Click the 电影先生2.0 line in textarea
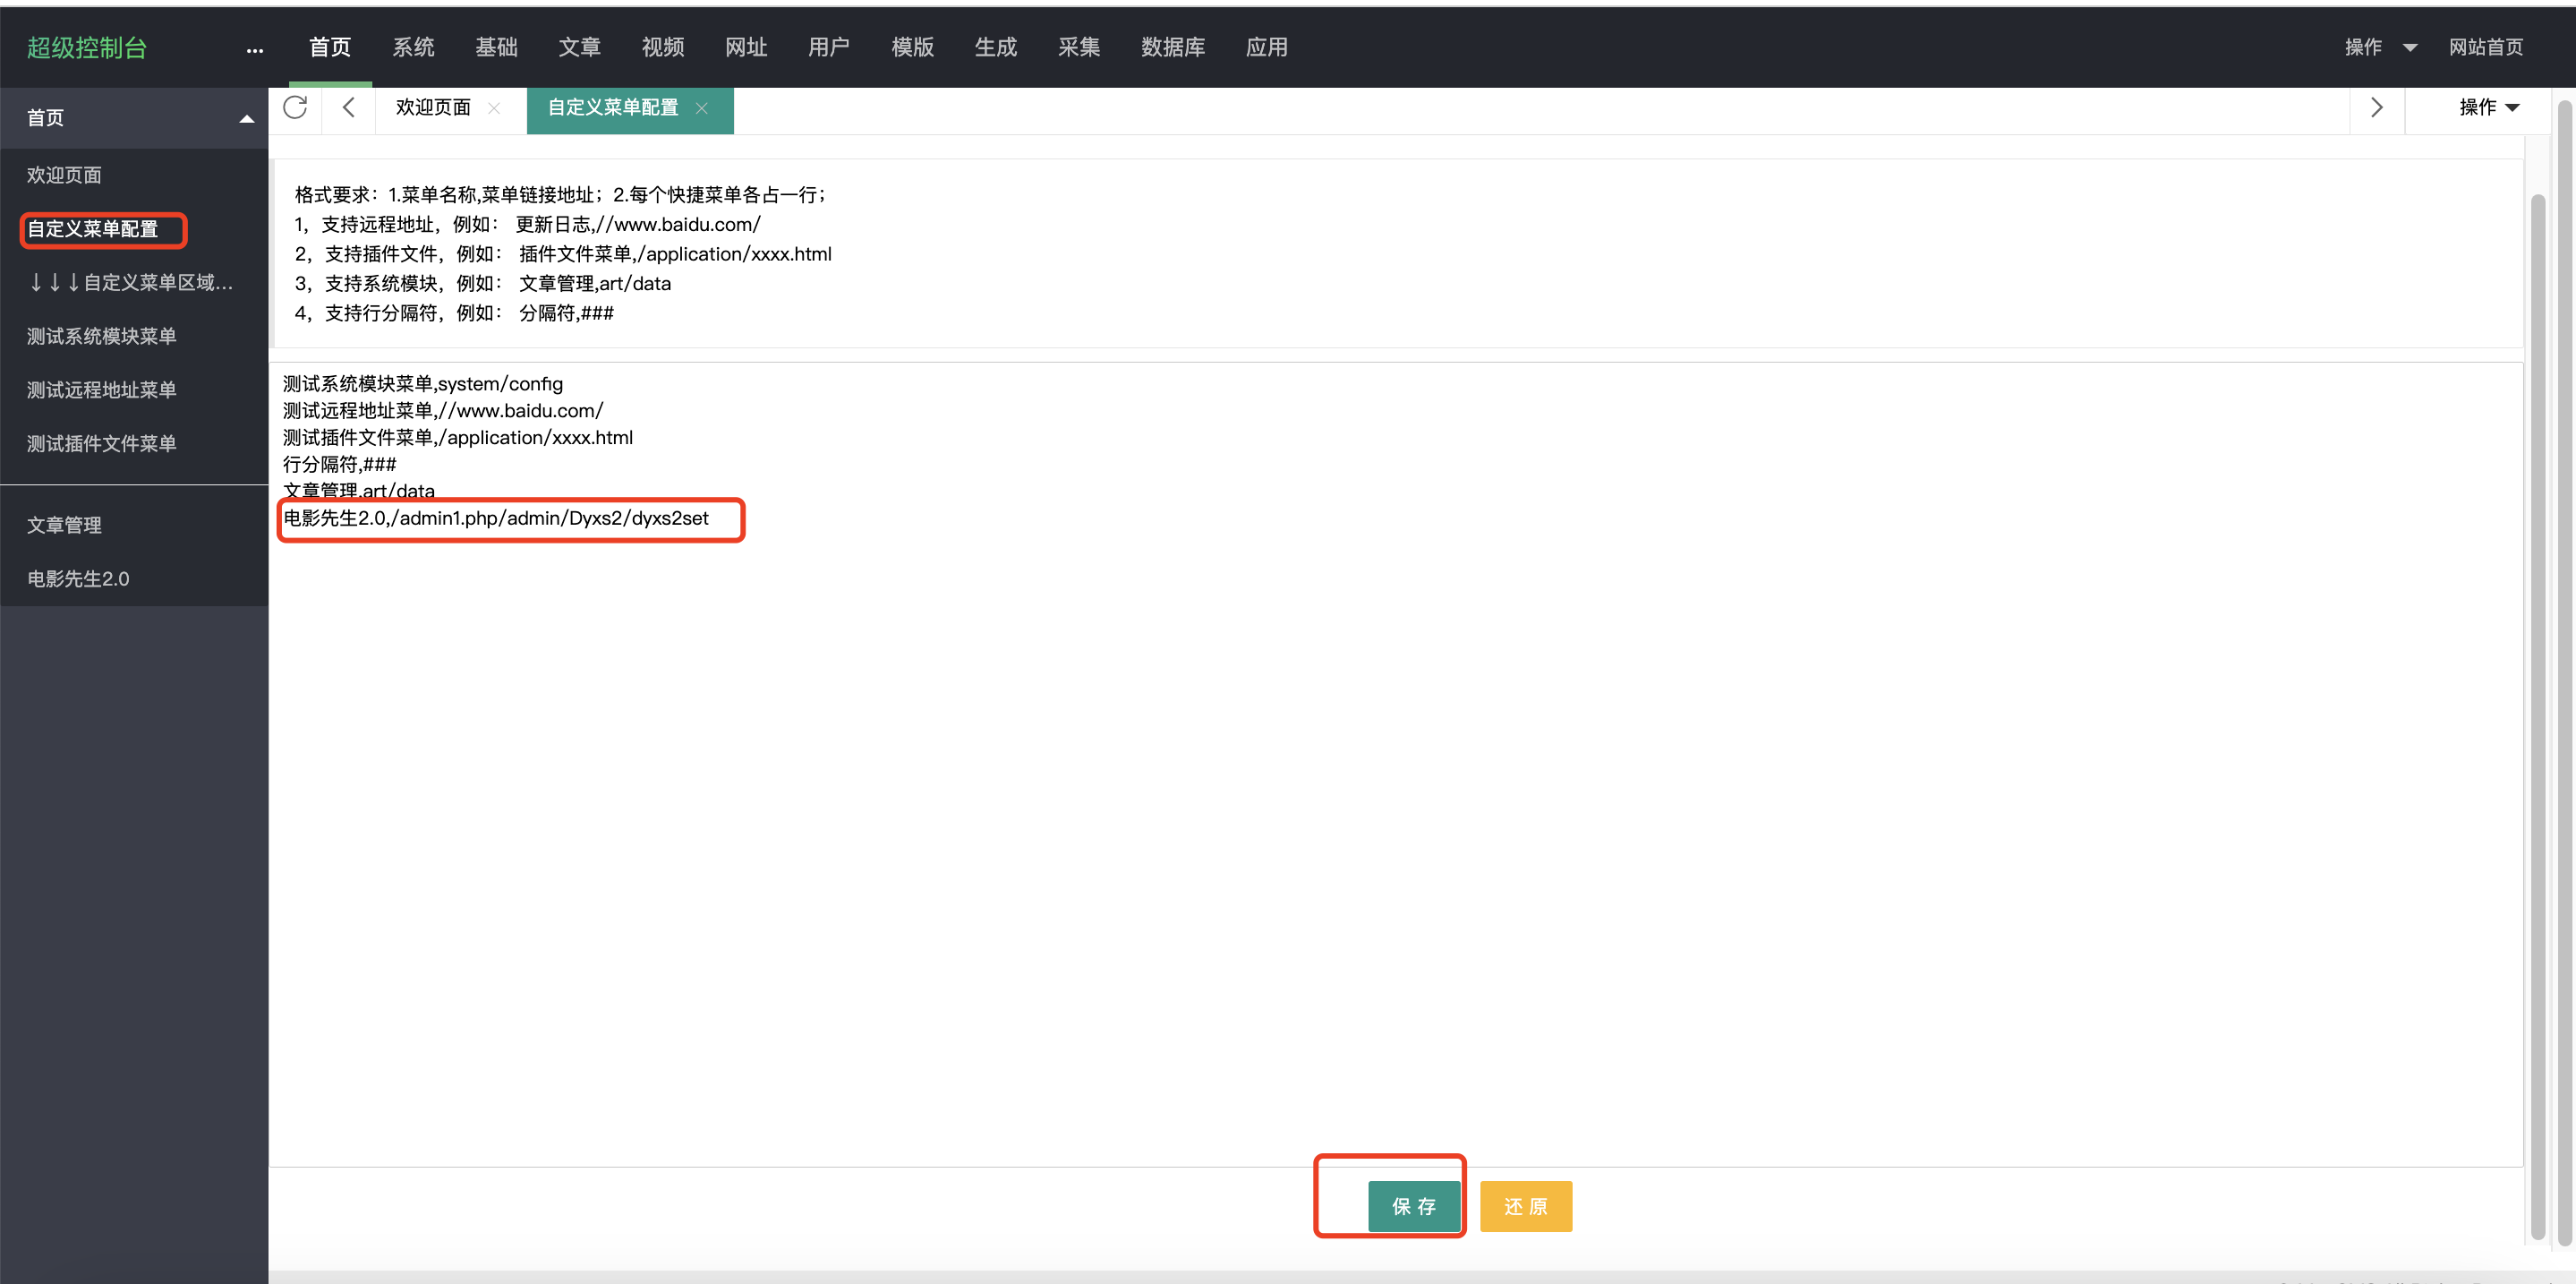The image size is (2576, 1284). click(496, 519)
